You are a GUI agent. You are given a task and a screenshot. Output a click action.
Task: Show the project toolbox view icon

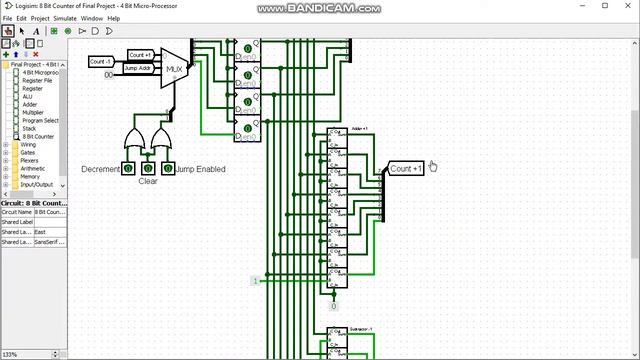click(x=6, y=43)
